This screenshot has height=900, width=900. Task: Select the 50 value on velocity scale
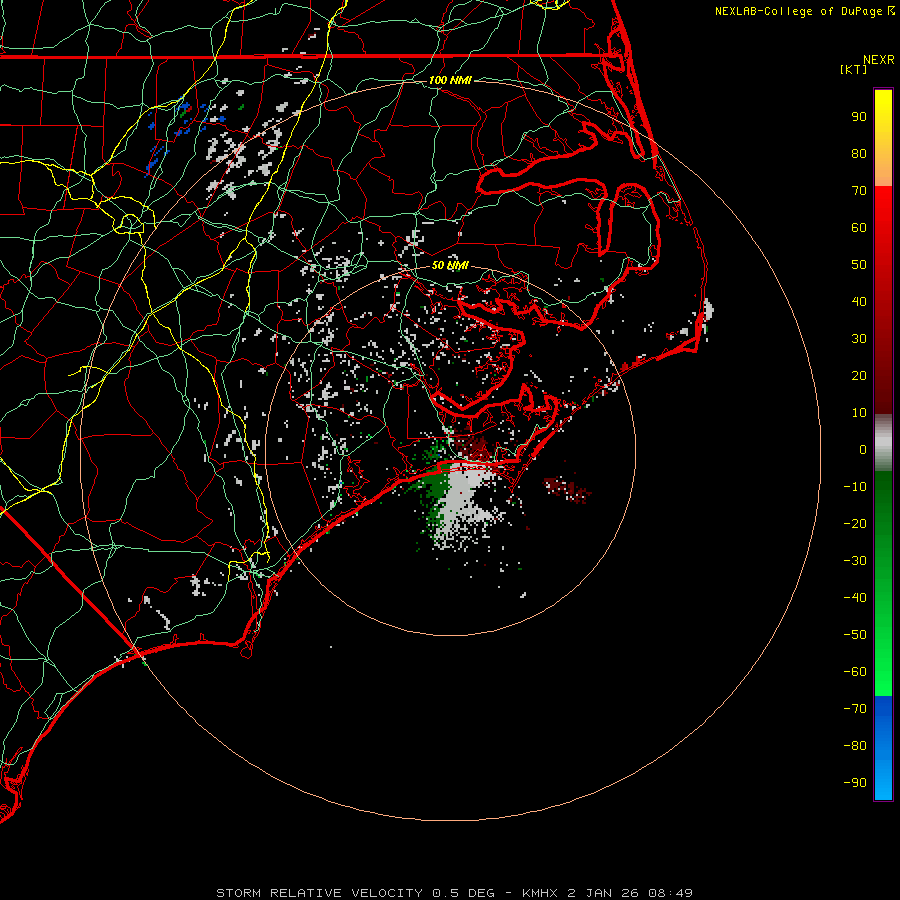(x=859, y=265)
